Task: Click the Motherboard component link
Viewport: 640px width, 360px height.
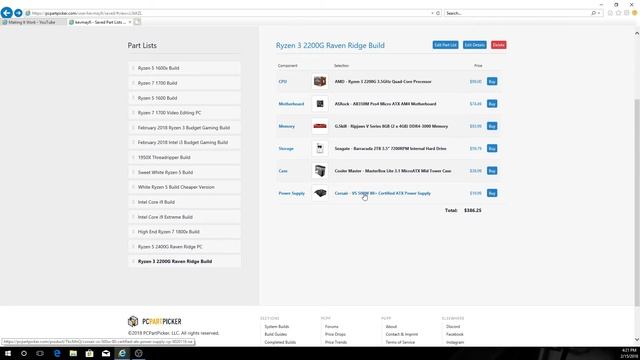Action: pyautogui.click(x=291, y=104)
